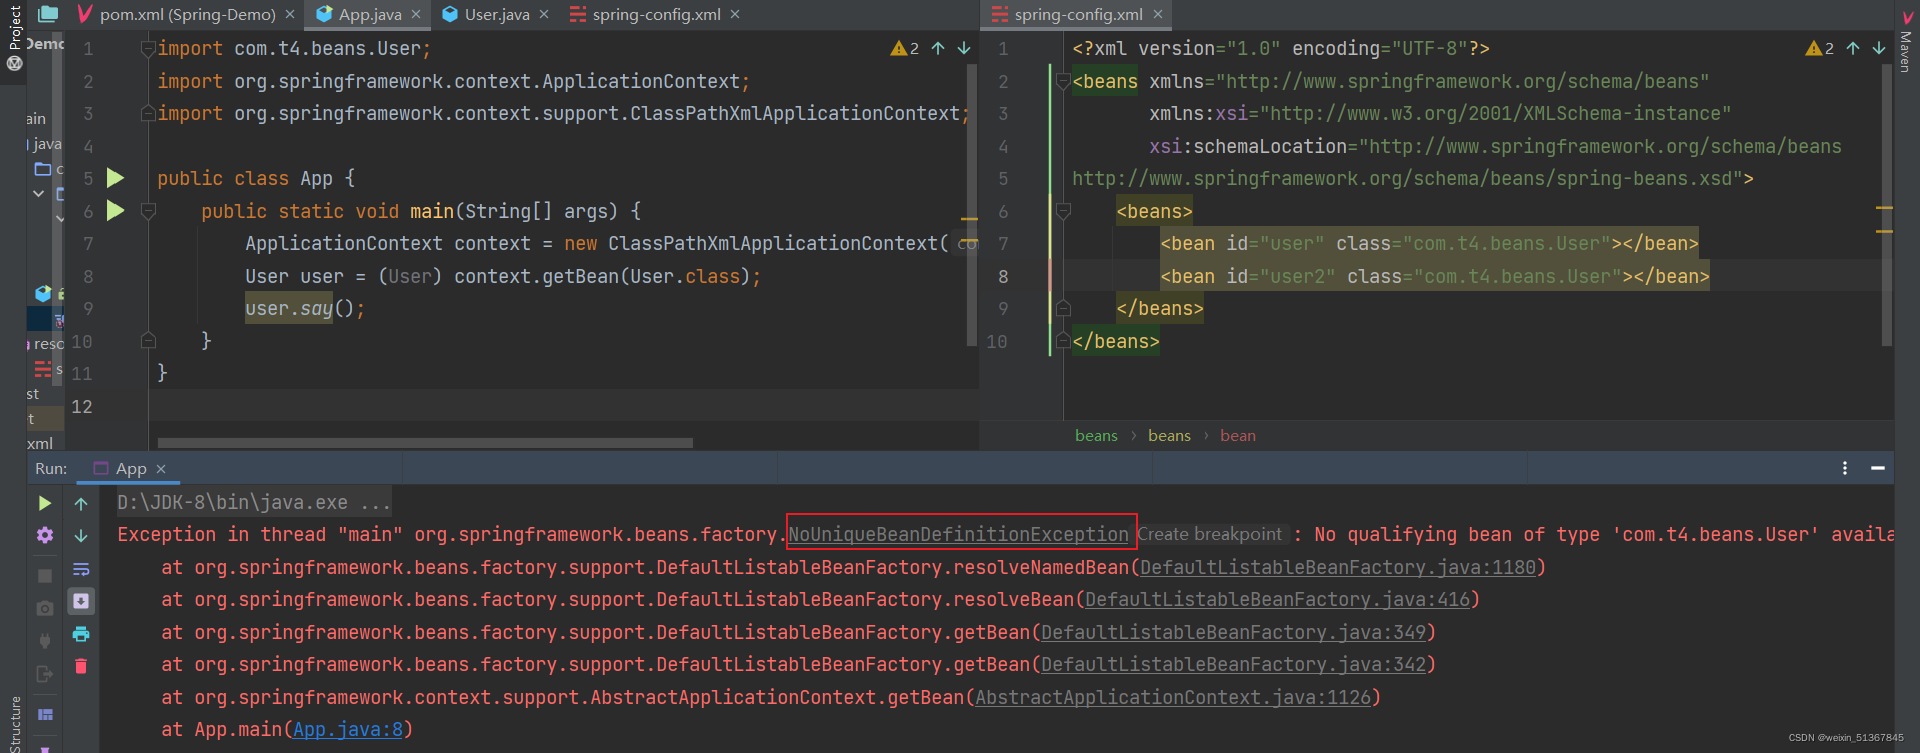The height and width of the screenshot is (753, 1920).
Task: Click the exit icon in Run toolbar
Action: tap(45, 674)
